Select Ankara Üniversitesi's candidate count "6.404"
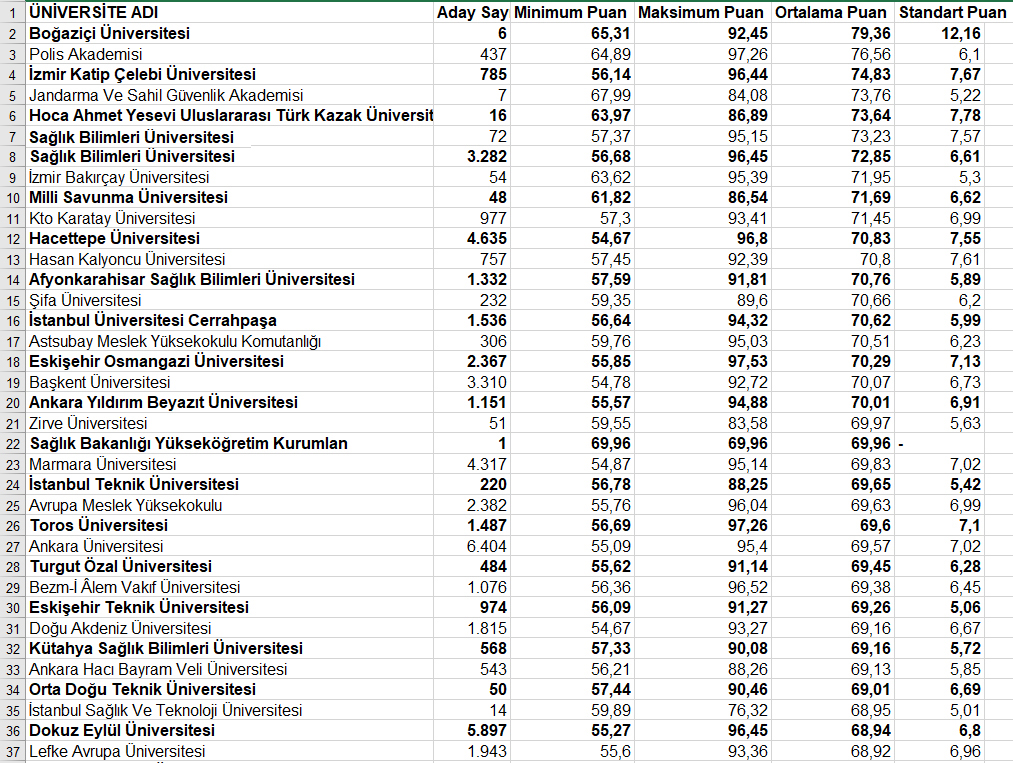This screenshot has width=1013, height=763. coord(472,546)
